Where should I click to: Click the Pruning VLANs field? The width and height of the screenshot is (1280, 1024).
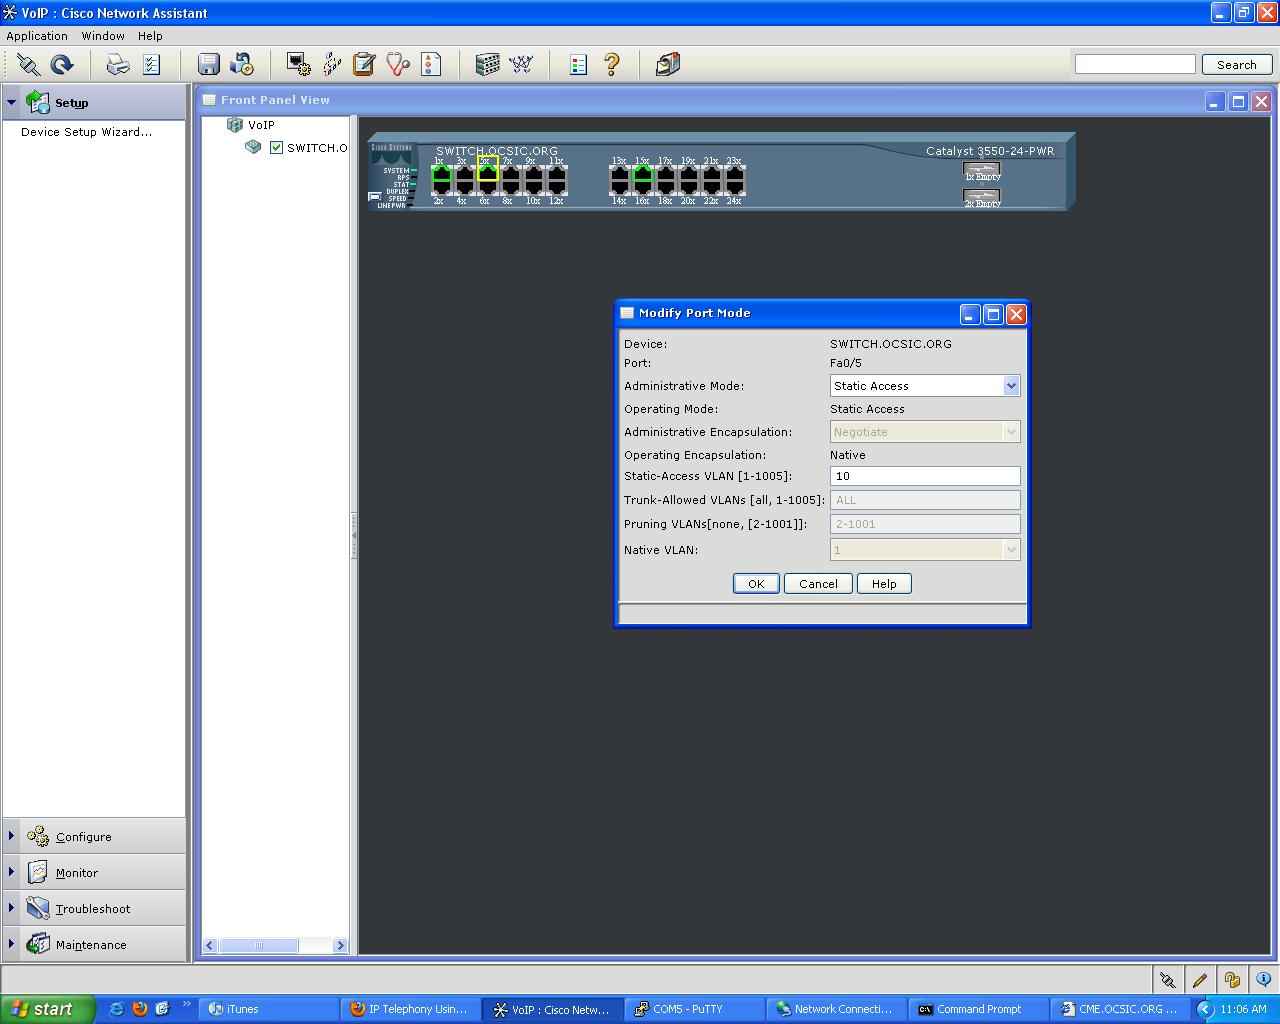point(925,524)
